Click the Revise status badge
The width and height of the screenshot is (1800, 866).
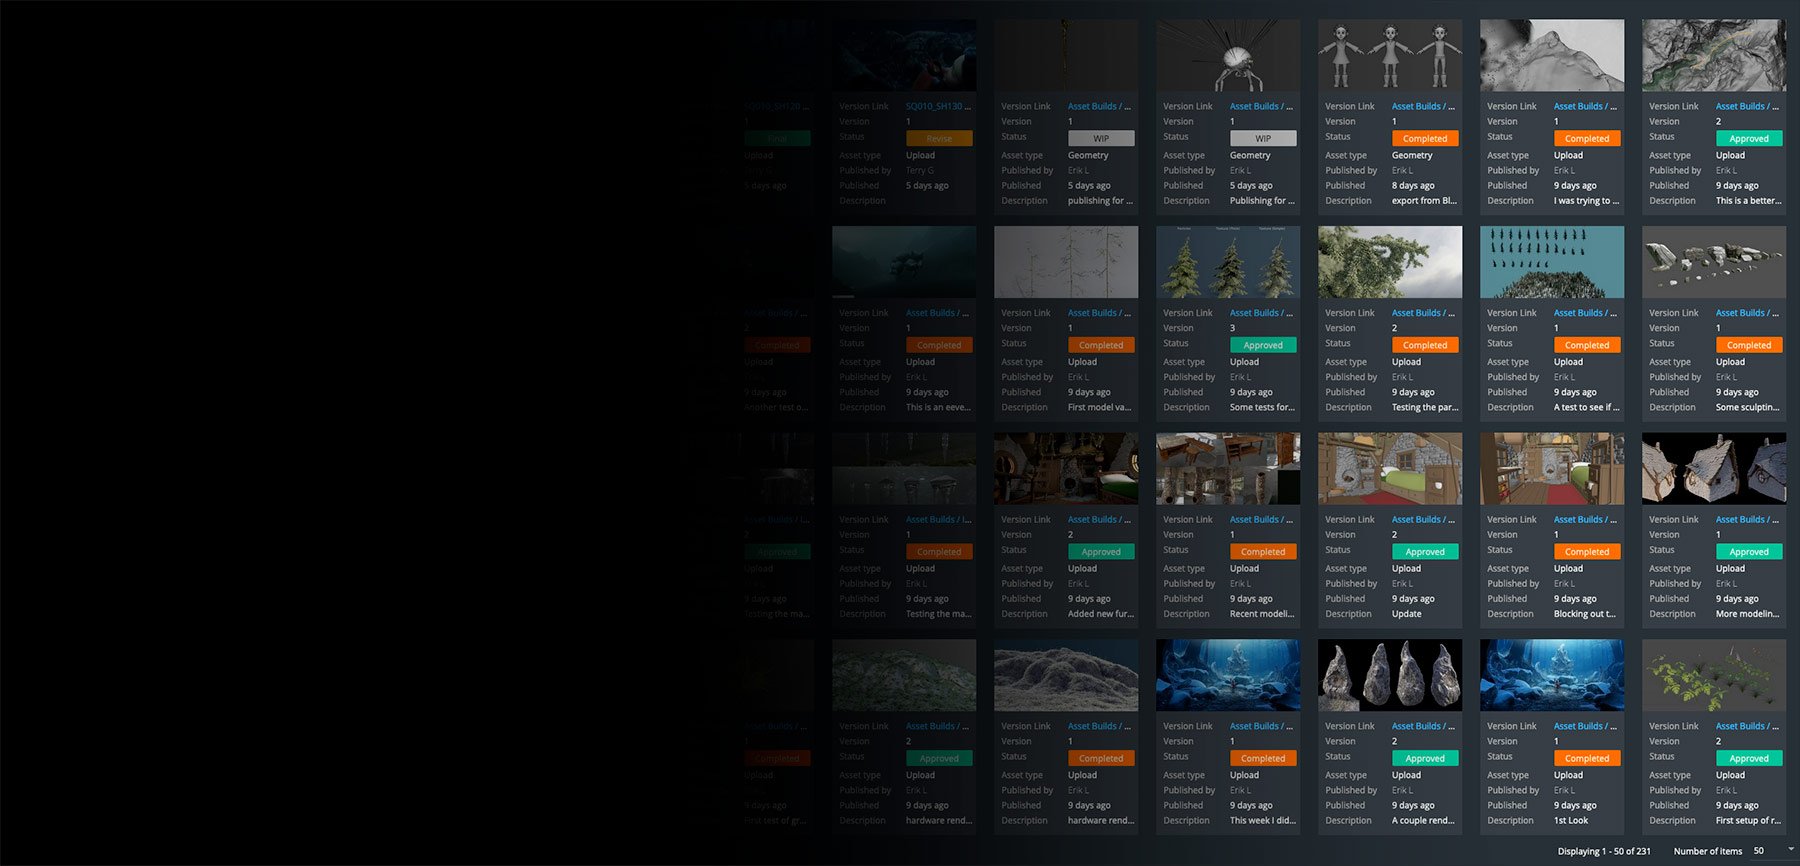939,139
